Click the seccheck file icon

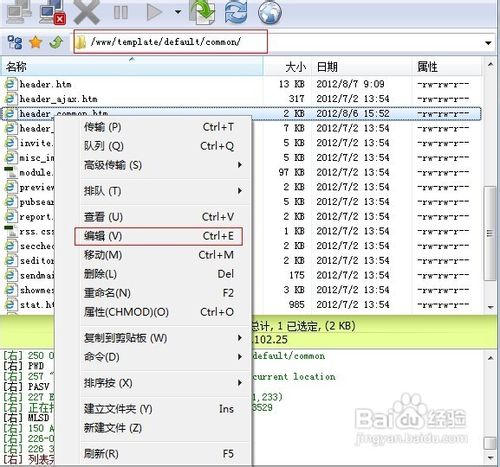click(x=10, y=246)
